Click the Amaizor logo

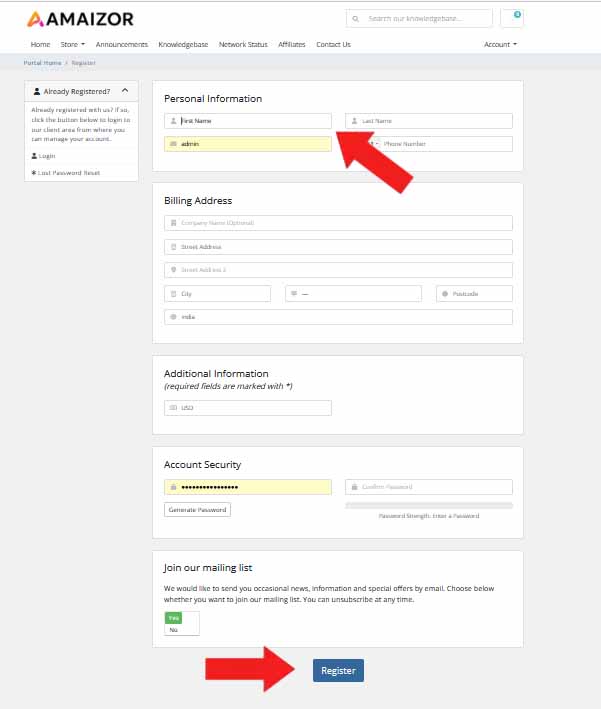tap(80, 19)
